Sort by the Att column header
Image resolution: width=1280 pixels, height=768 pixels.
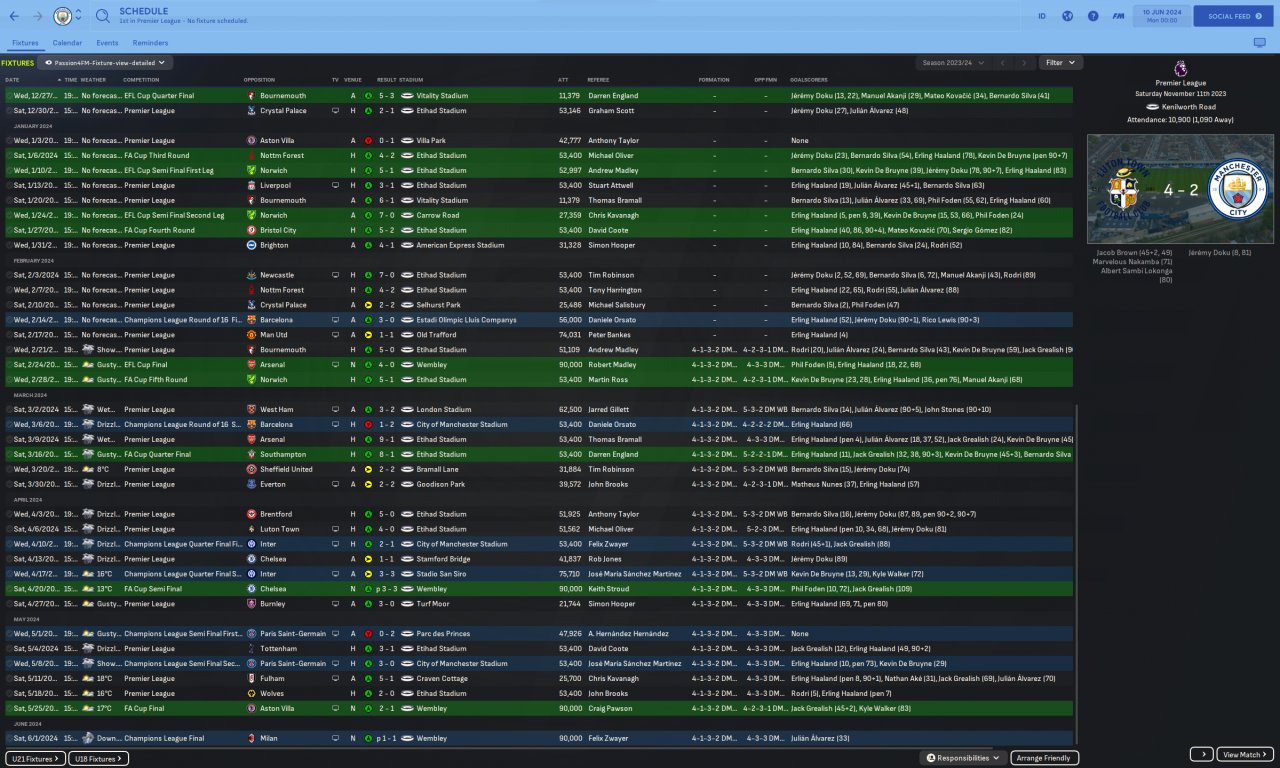pos(563,80)
